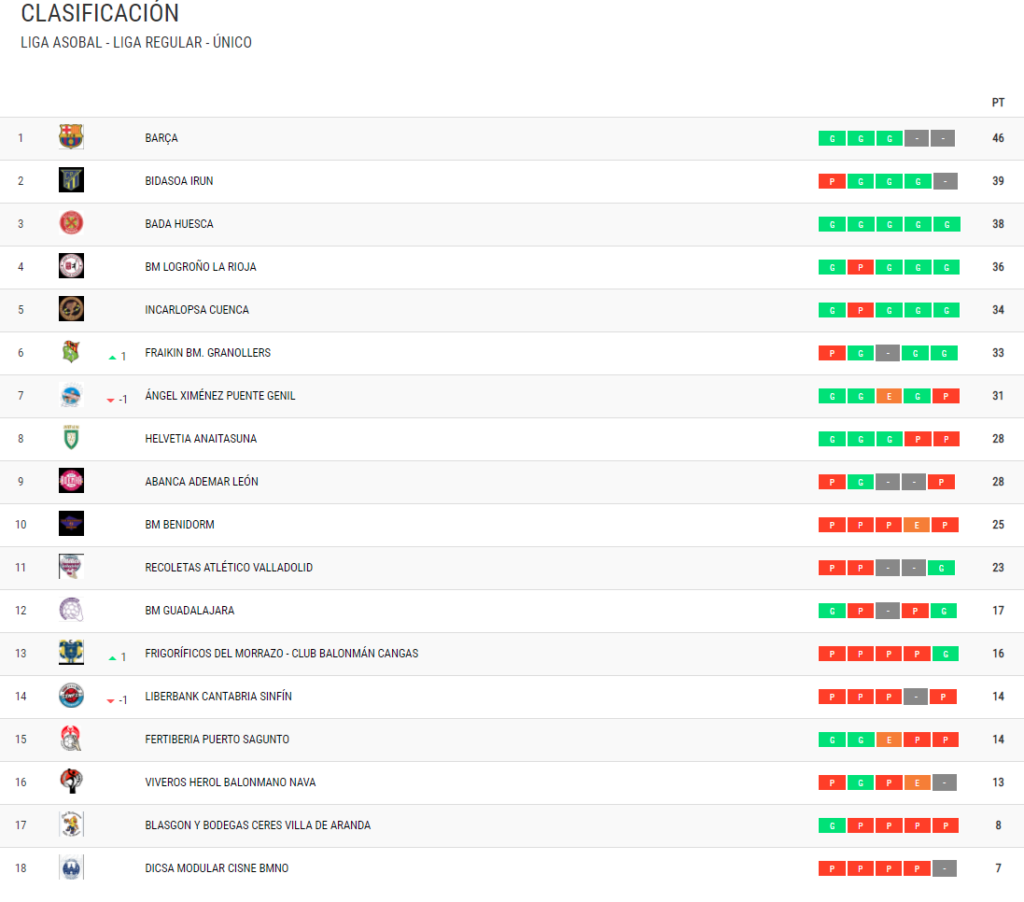
Task: Click BM Benidorm's 25 points value
Action: 998,524
